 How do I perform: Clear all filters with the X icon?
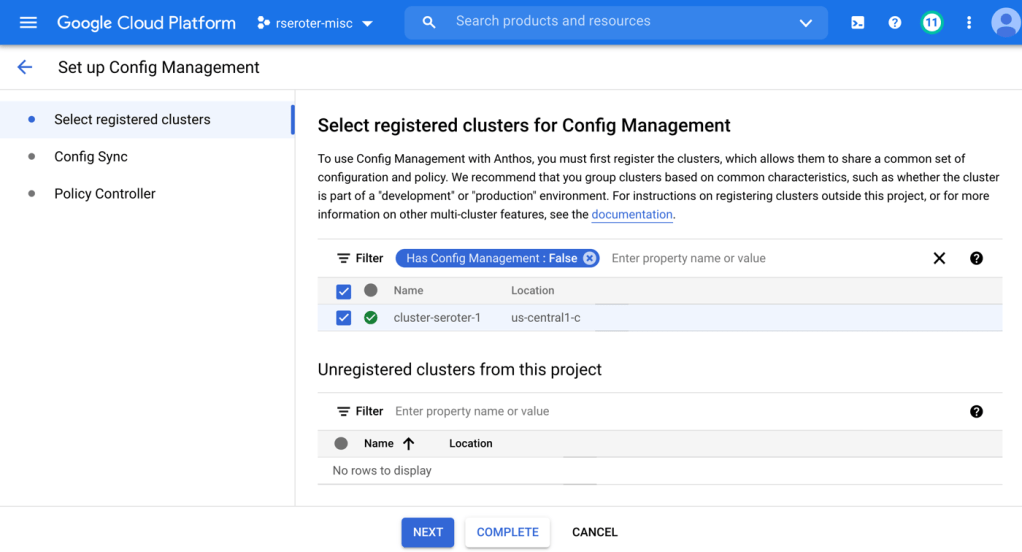pyautogui.click(x=939, y=258)
